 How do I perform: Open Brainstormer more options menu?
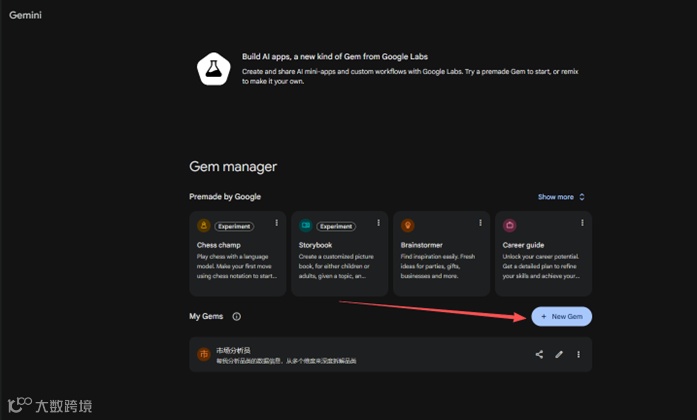point(481,223)
